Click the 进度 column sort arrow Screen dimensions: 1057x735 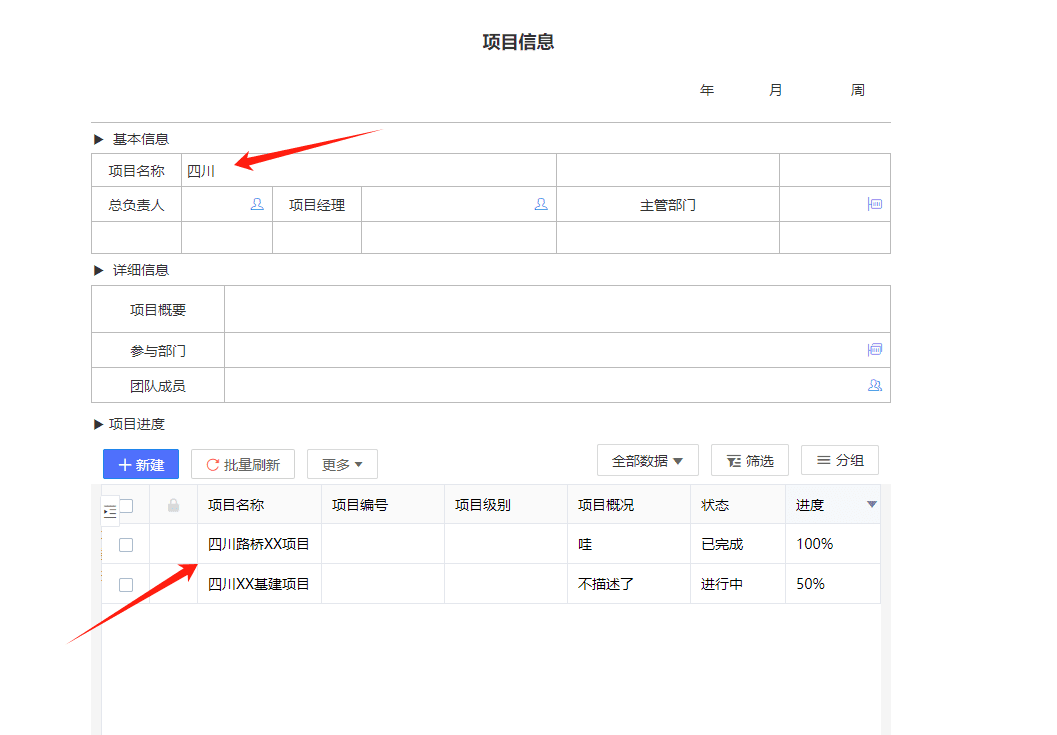pos(871,504)
